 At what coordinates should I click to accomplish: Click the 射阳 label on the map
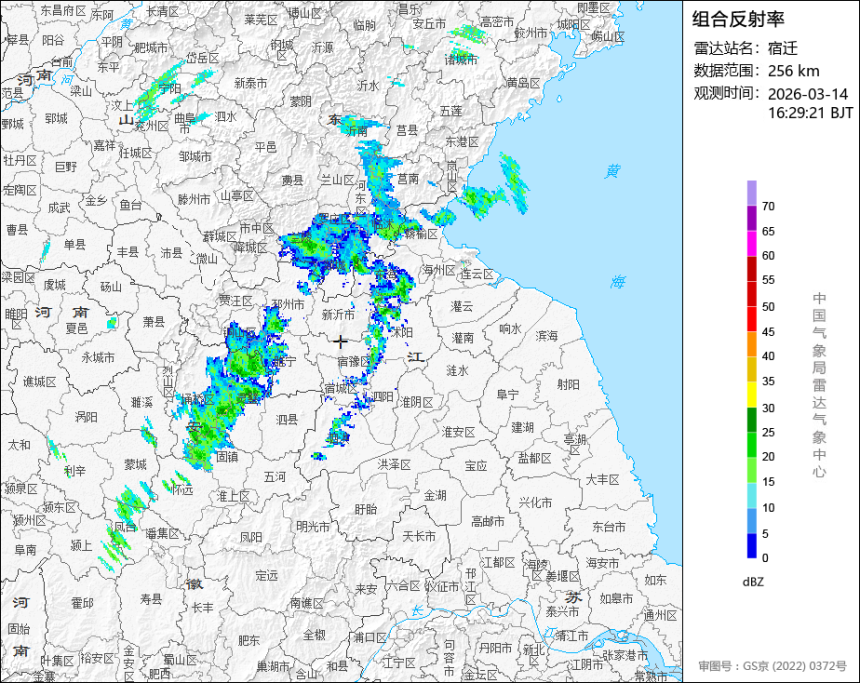click(x=568, y=384)
